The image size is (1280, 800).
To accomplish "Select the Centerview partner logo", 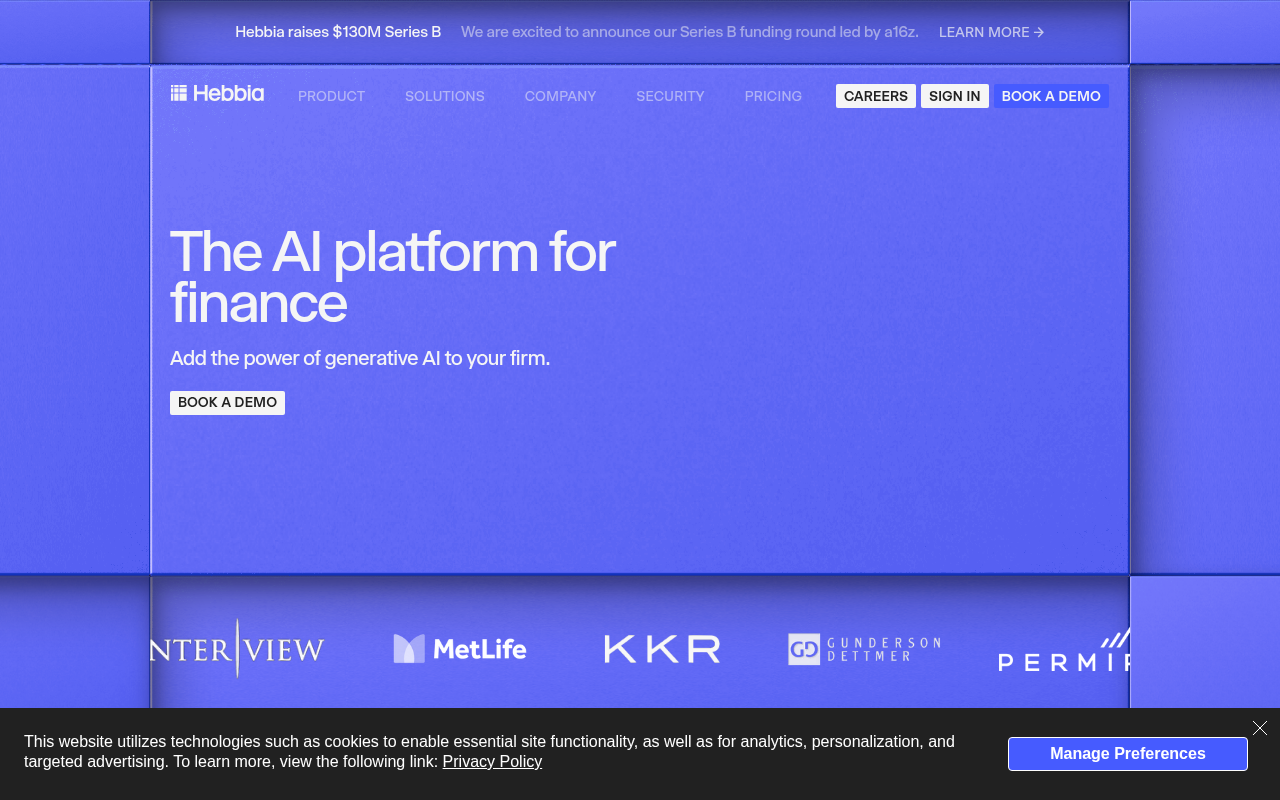I will tap(237, 648).
